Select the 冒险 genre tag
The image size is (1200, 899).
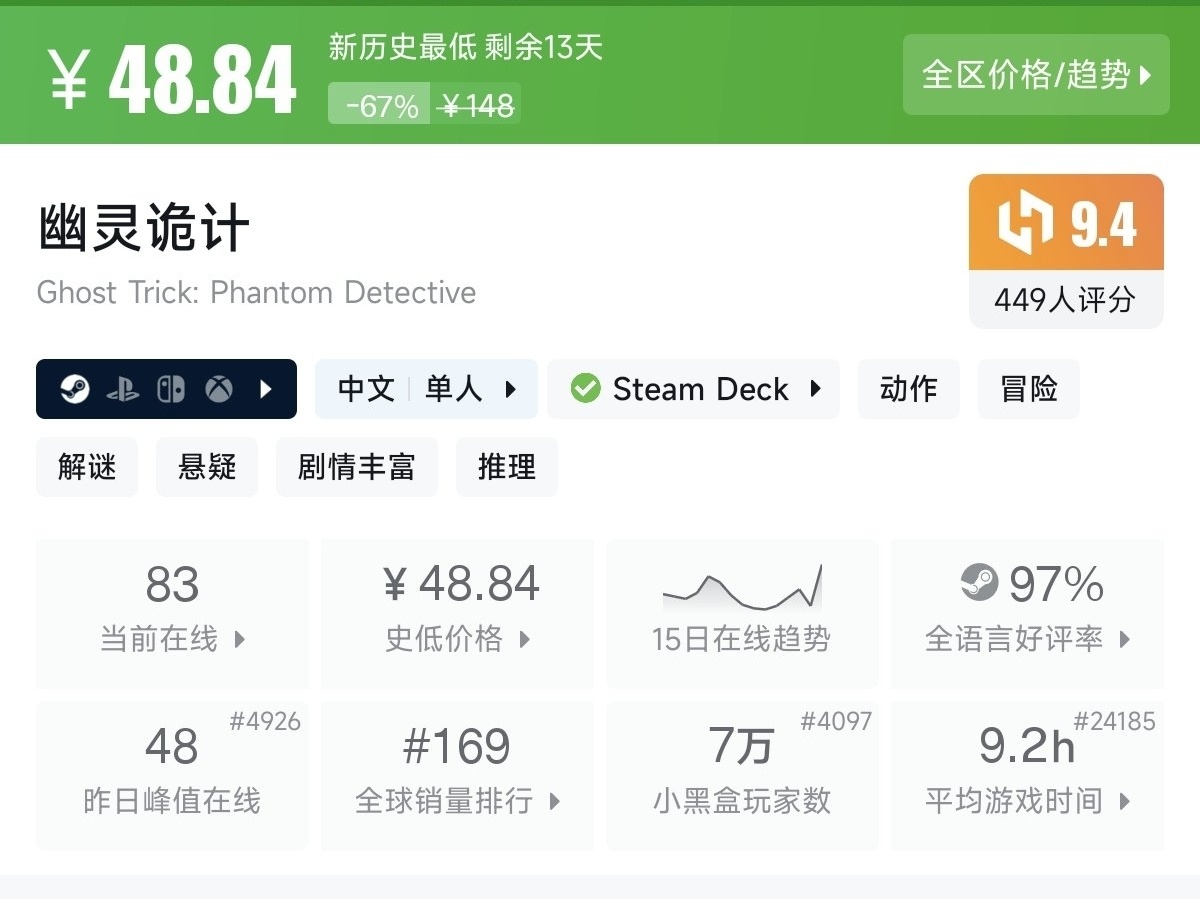[1028, 389]
